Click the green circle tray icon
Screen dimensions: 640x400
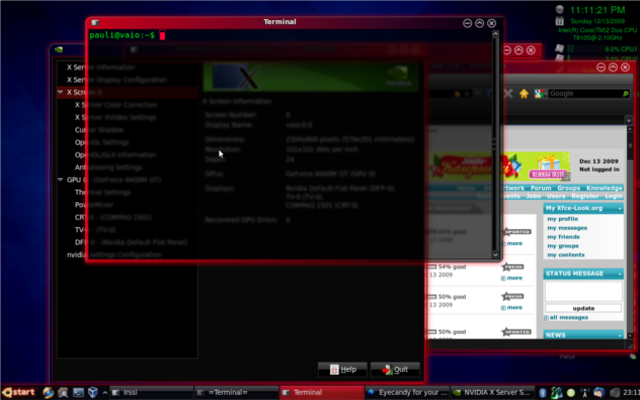point(571,393)
